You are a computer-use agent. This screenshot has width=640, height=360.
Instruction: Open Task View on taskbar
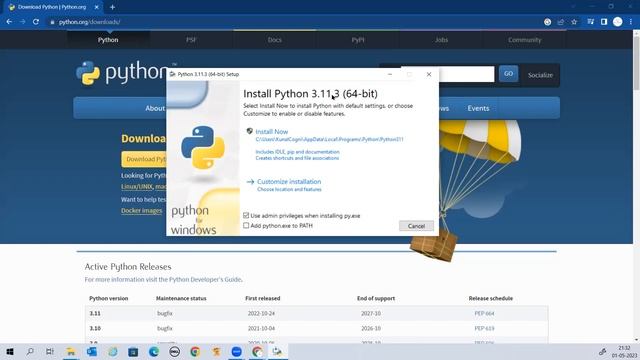click(x=50, y=351)
